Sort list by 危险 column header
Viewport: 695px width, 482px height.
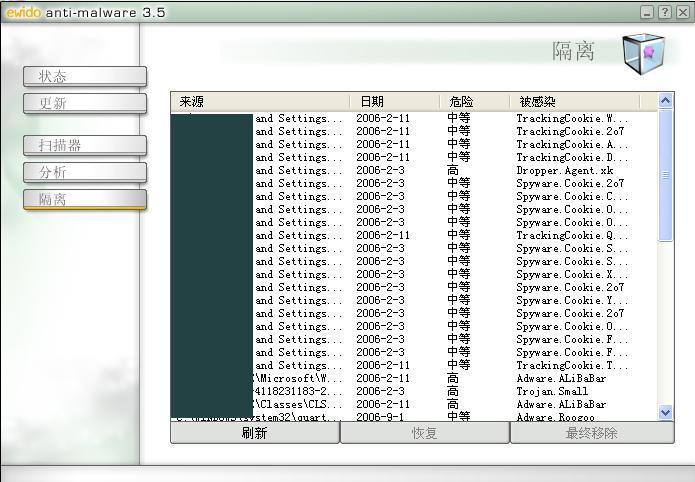click(474, 102)
